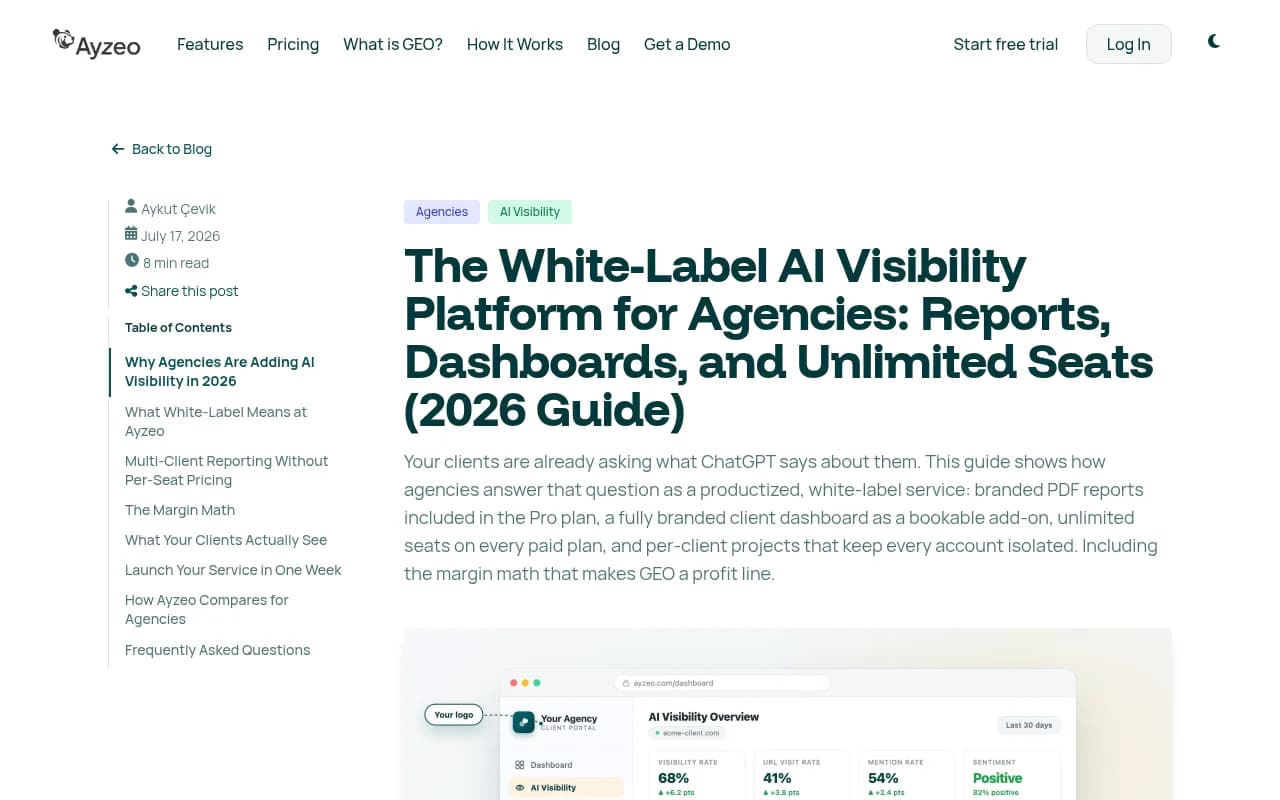Screen dimensions: 1280x800
Task: Open What Your Clients Actually See section
Action: (226, 540)
